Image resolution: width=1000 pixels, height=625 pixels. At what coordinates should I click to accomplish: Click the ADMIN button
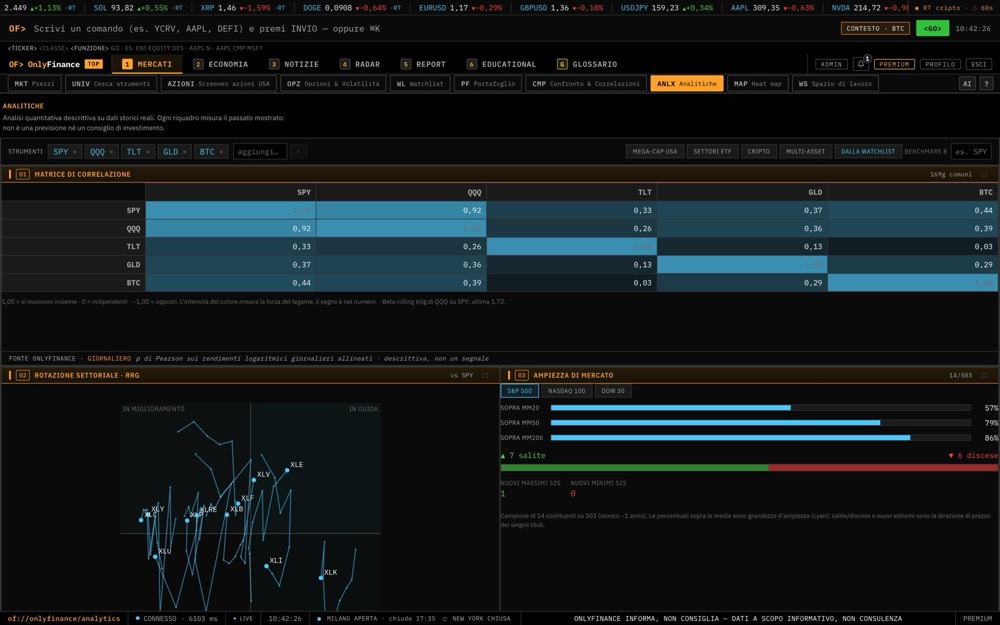831,64
